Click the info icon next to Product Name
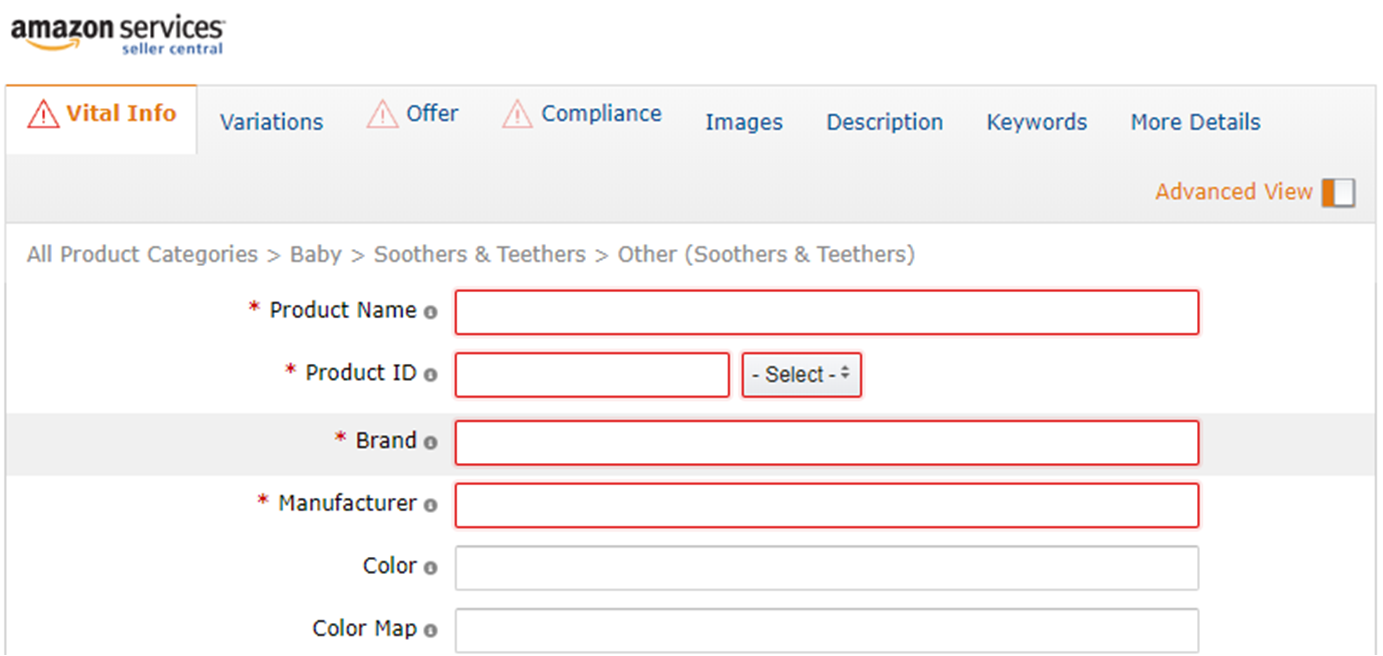This screenshot has width=1383, height=656. (430, 312)
